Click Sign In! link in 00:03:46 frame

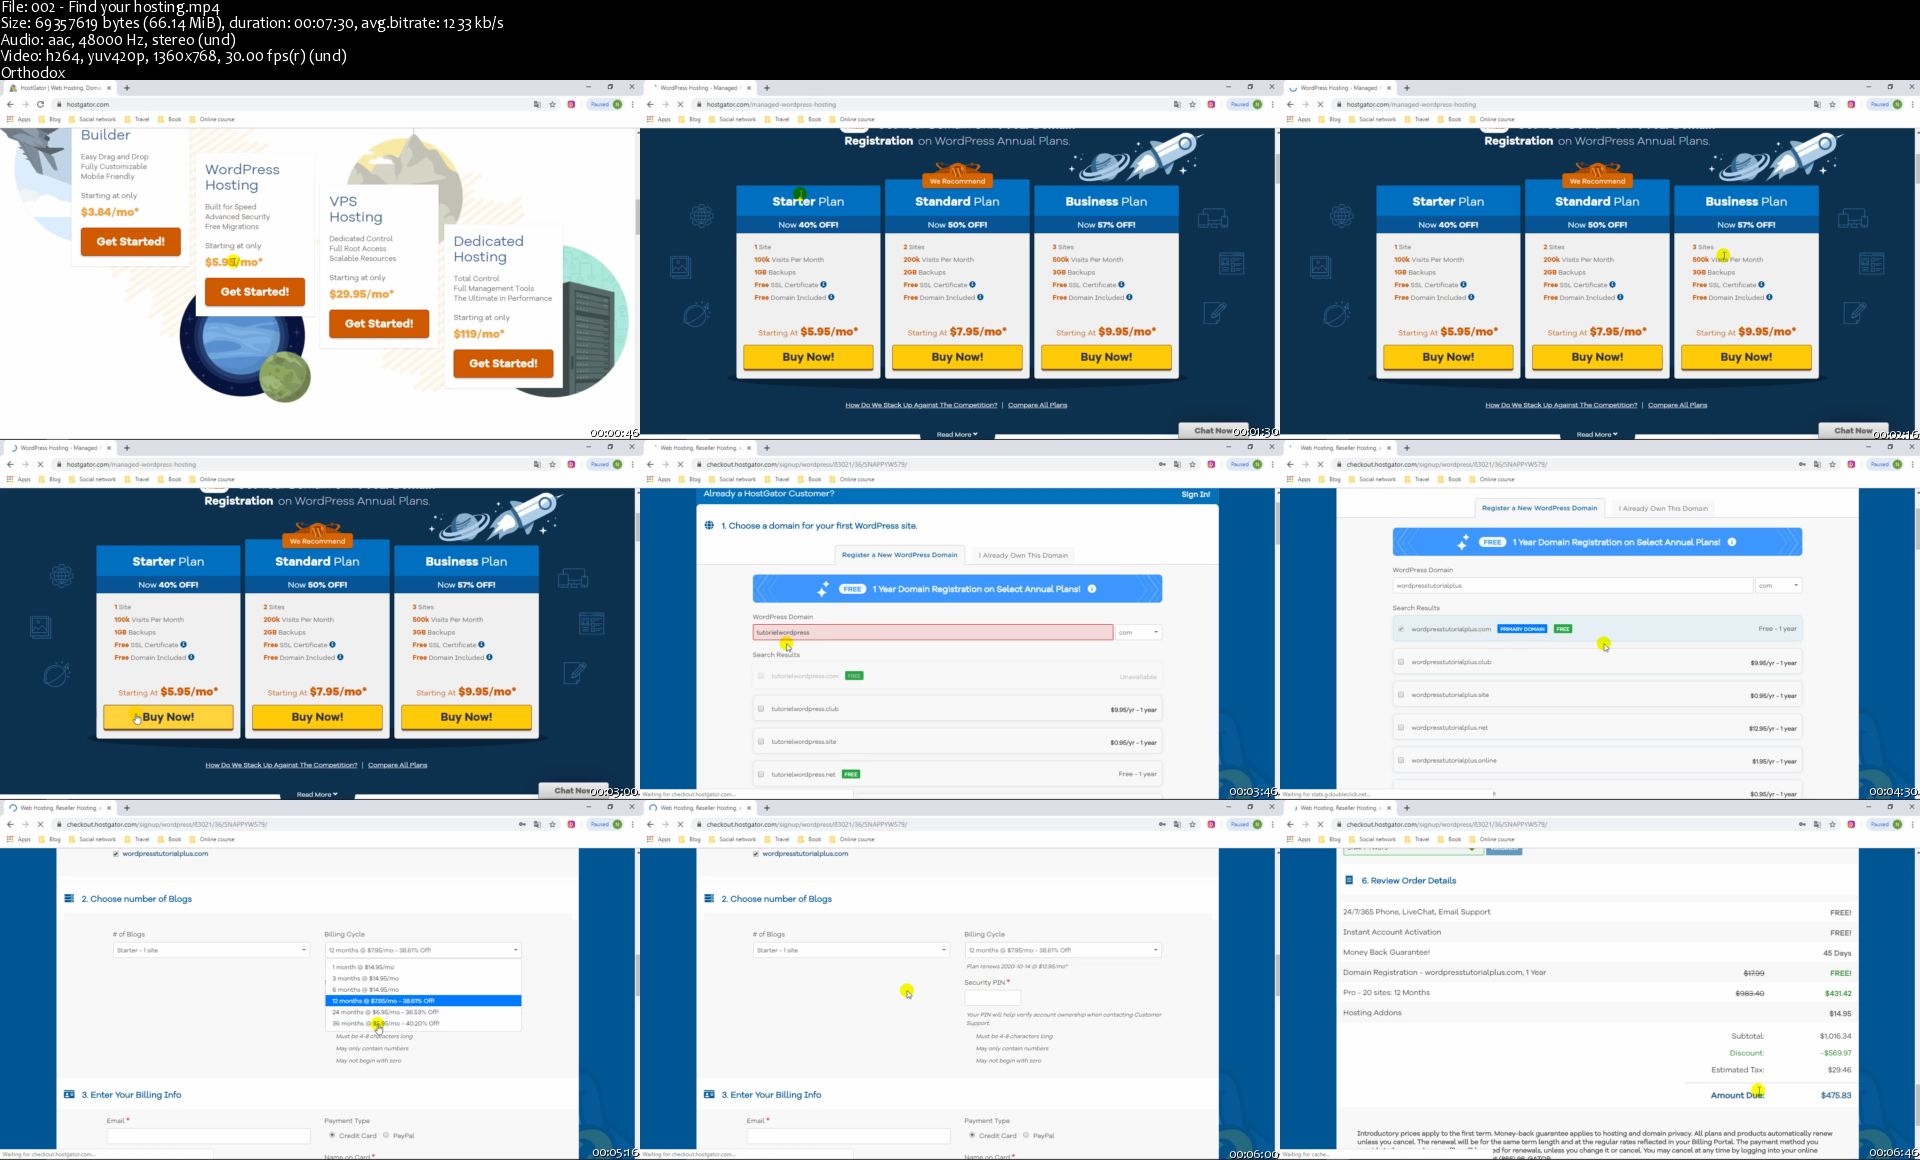1195,494
